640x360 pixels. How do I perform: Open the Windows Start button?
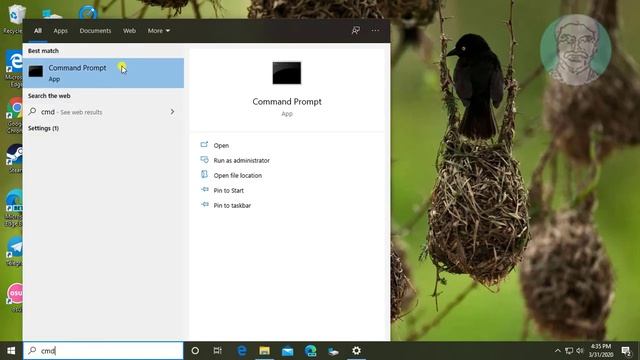(x=11, y=351)
